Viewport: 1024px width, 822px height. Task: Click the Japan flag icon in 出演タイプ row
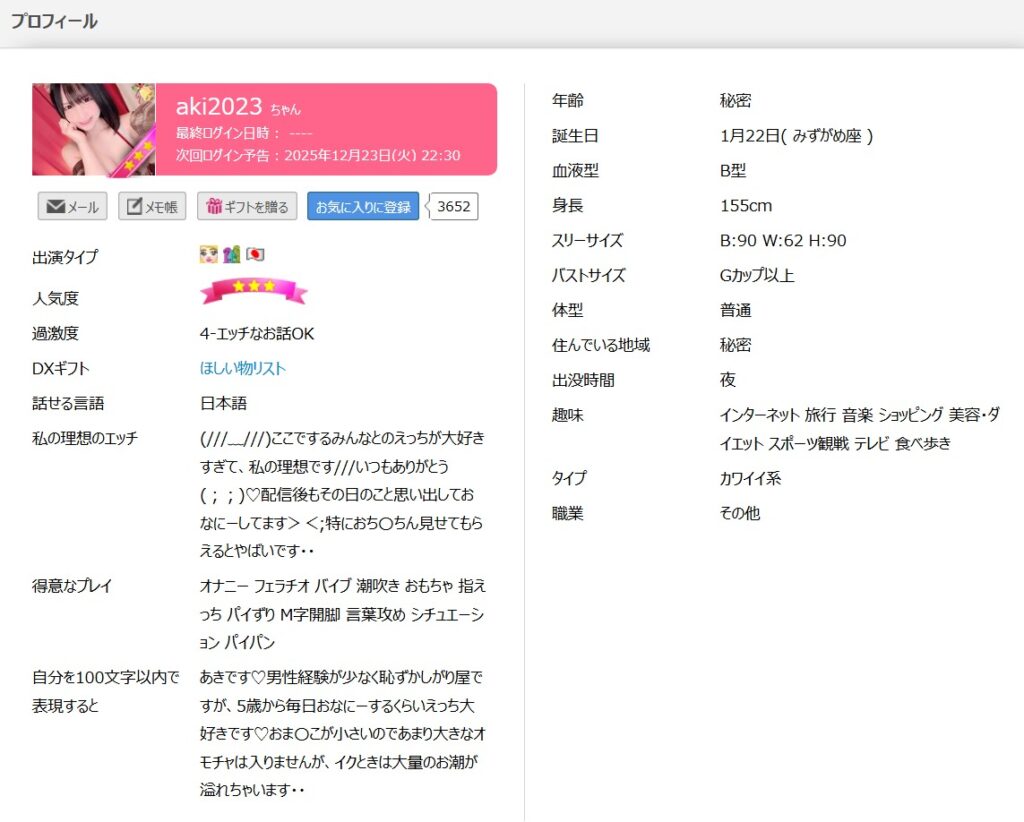point(255,255)
